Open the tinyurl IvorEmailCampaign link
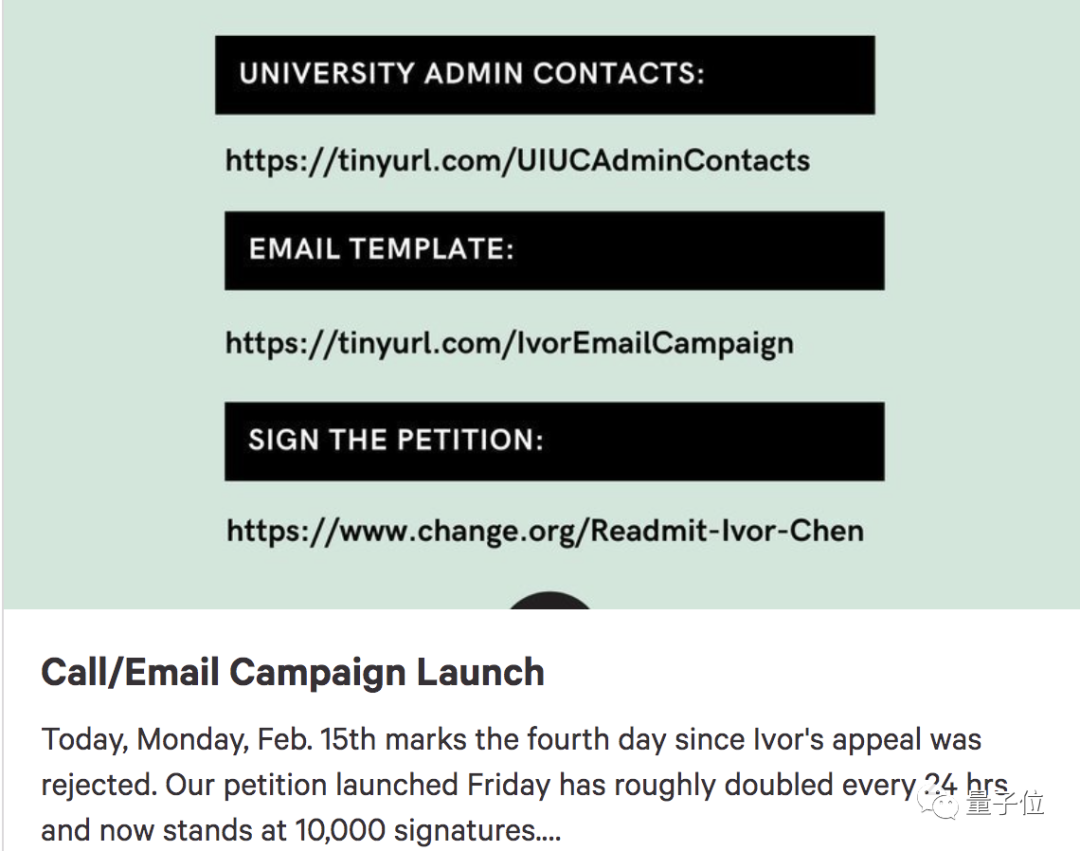1080x851 pixels. coord(509,343)
